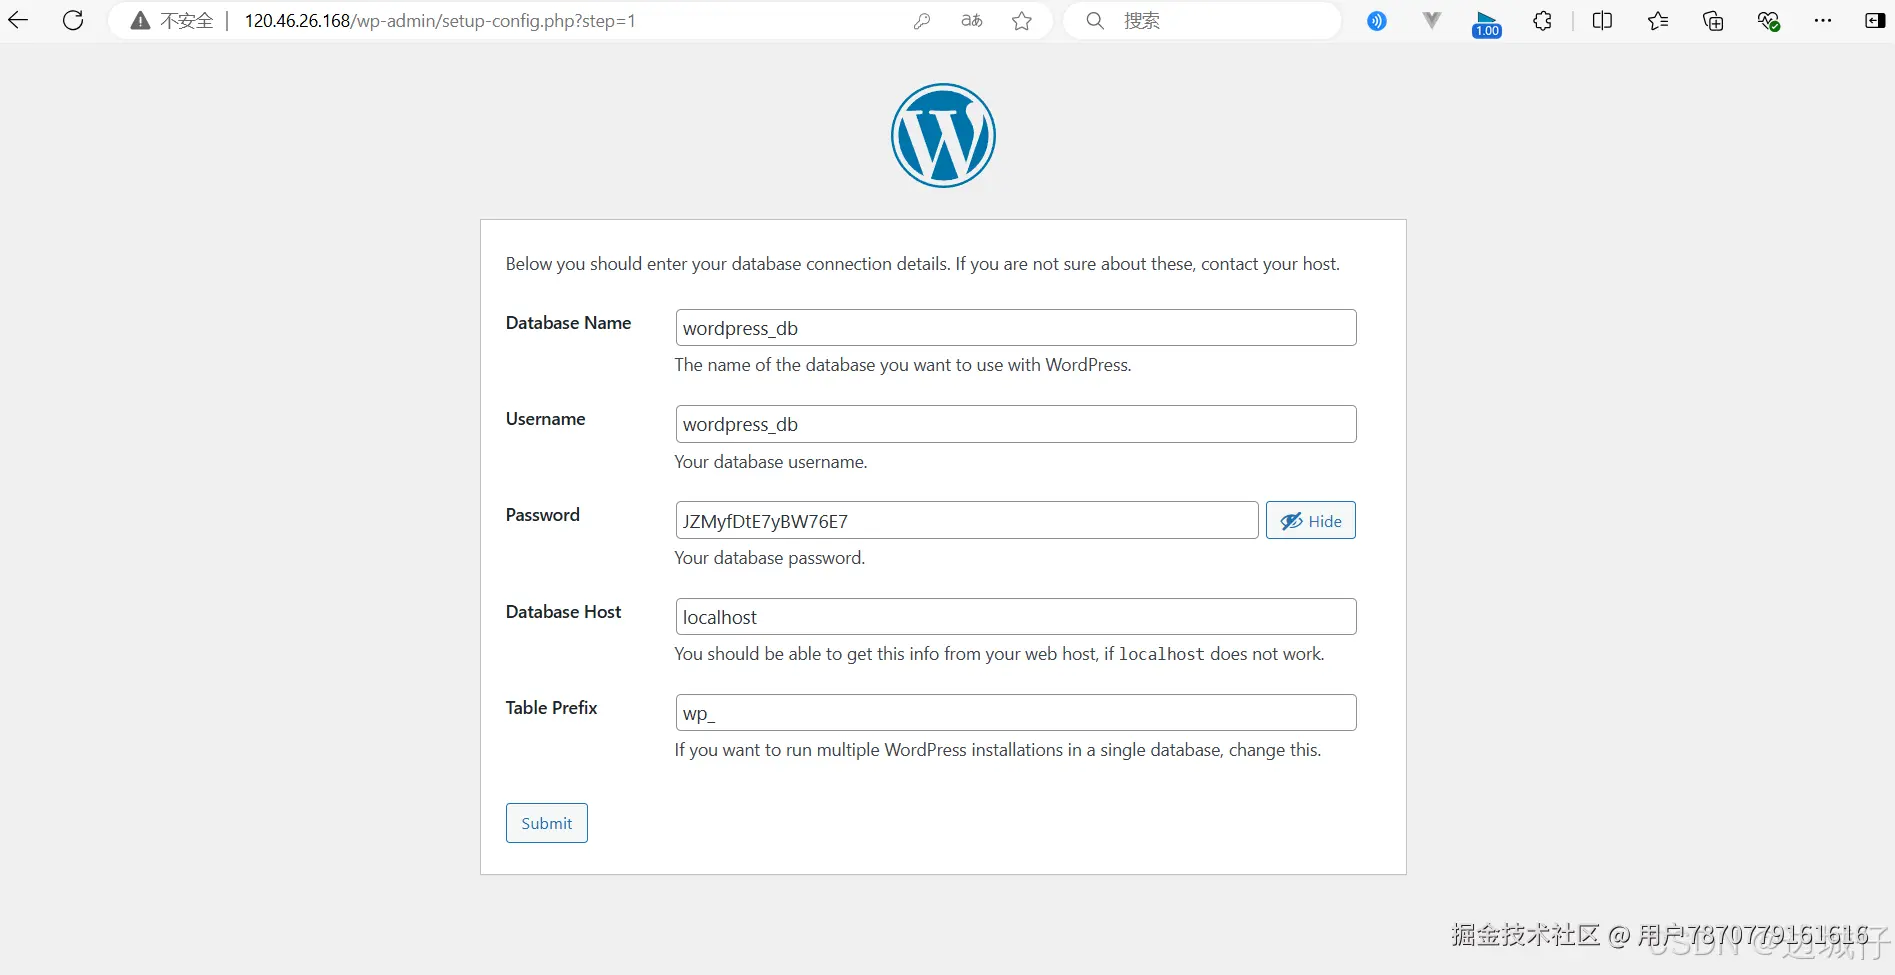The height and width of the screenshot is (975, 1895).
Task: Open the extension showing 1.00 badge
Action: click(1487, 23)
